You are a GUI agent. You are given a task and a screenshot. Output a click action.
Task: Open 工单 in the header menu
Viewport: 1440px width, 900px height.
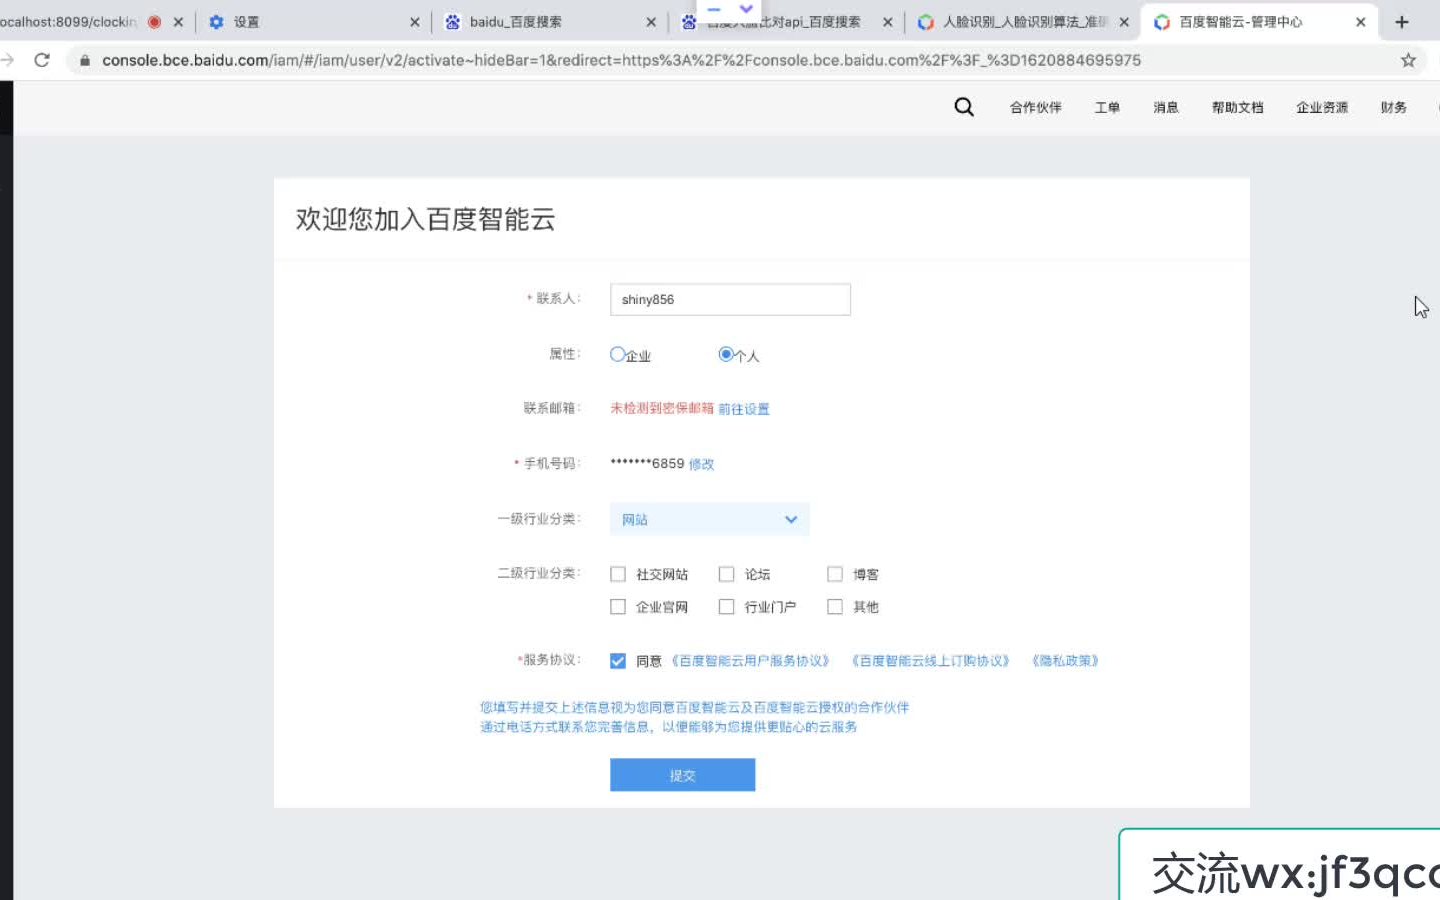1107,107
